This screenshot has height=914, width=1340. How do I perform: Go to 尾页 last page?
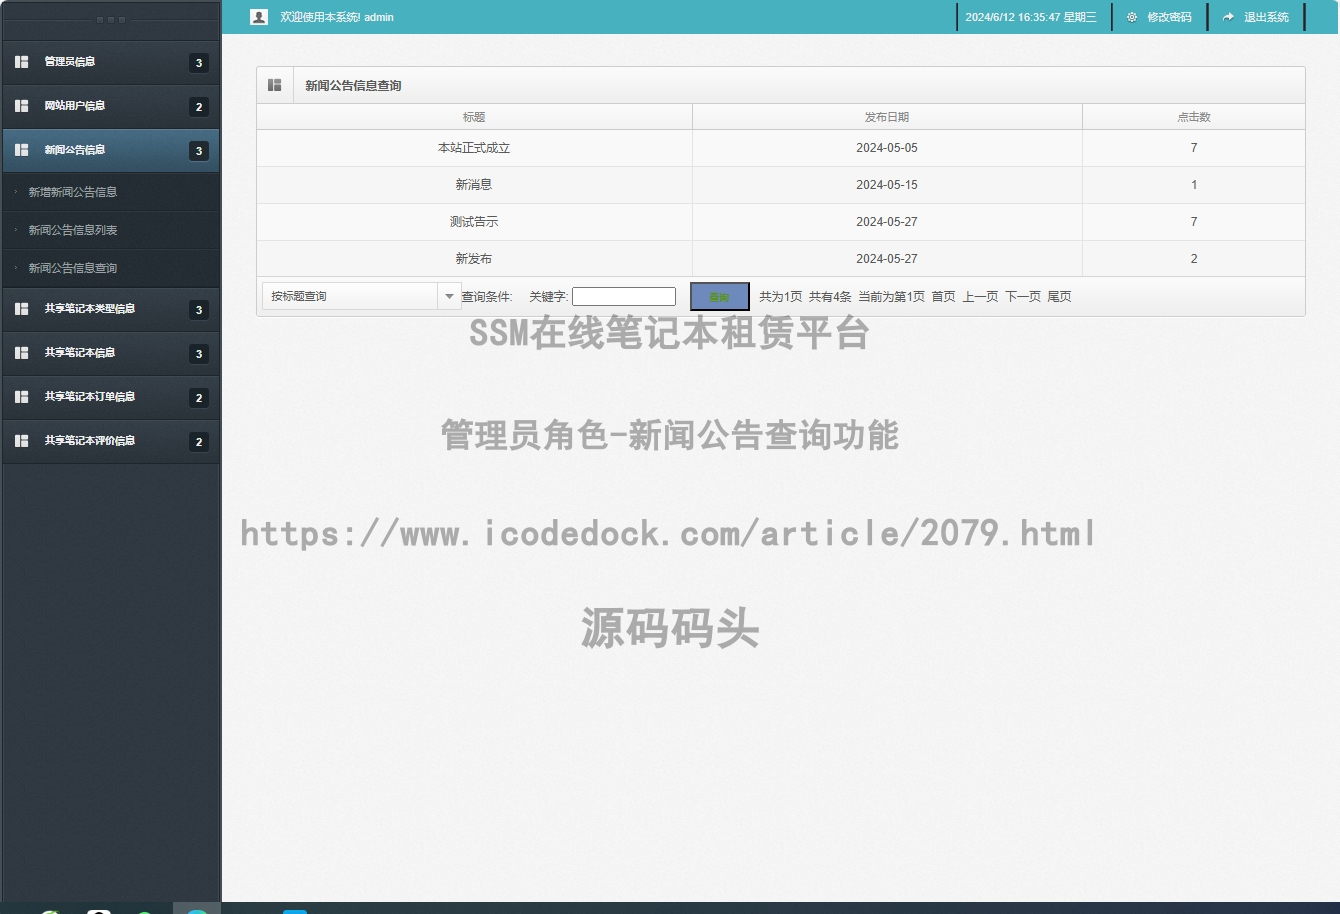coord(1059,297)
